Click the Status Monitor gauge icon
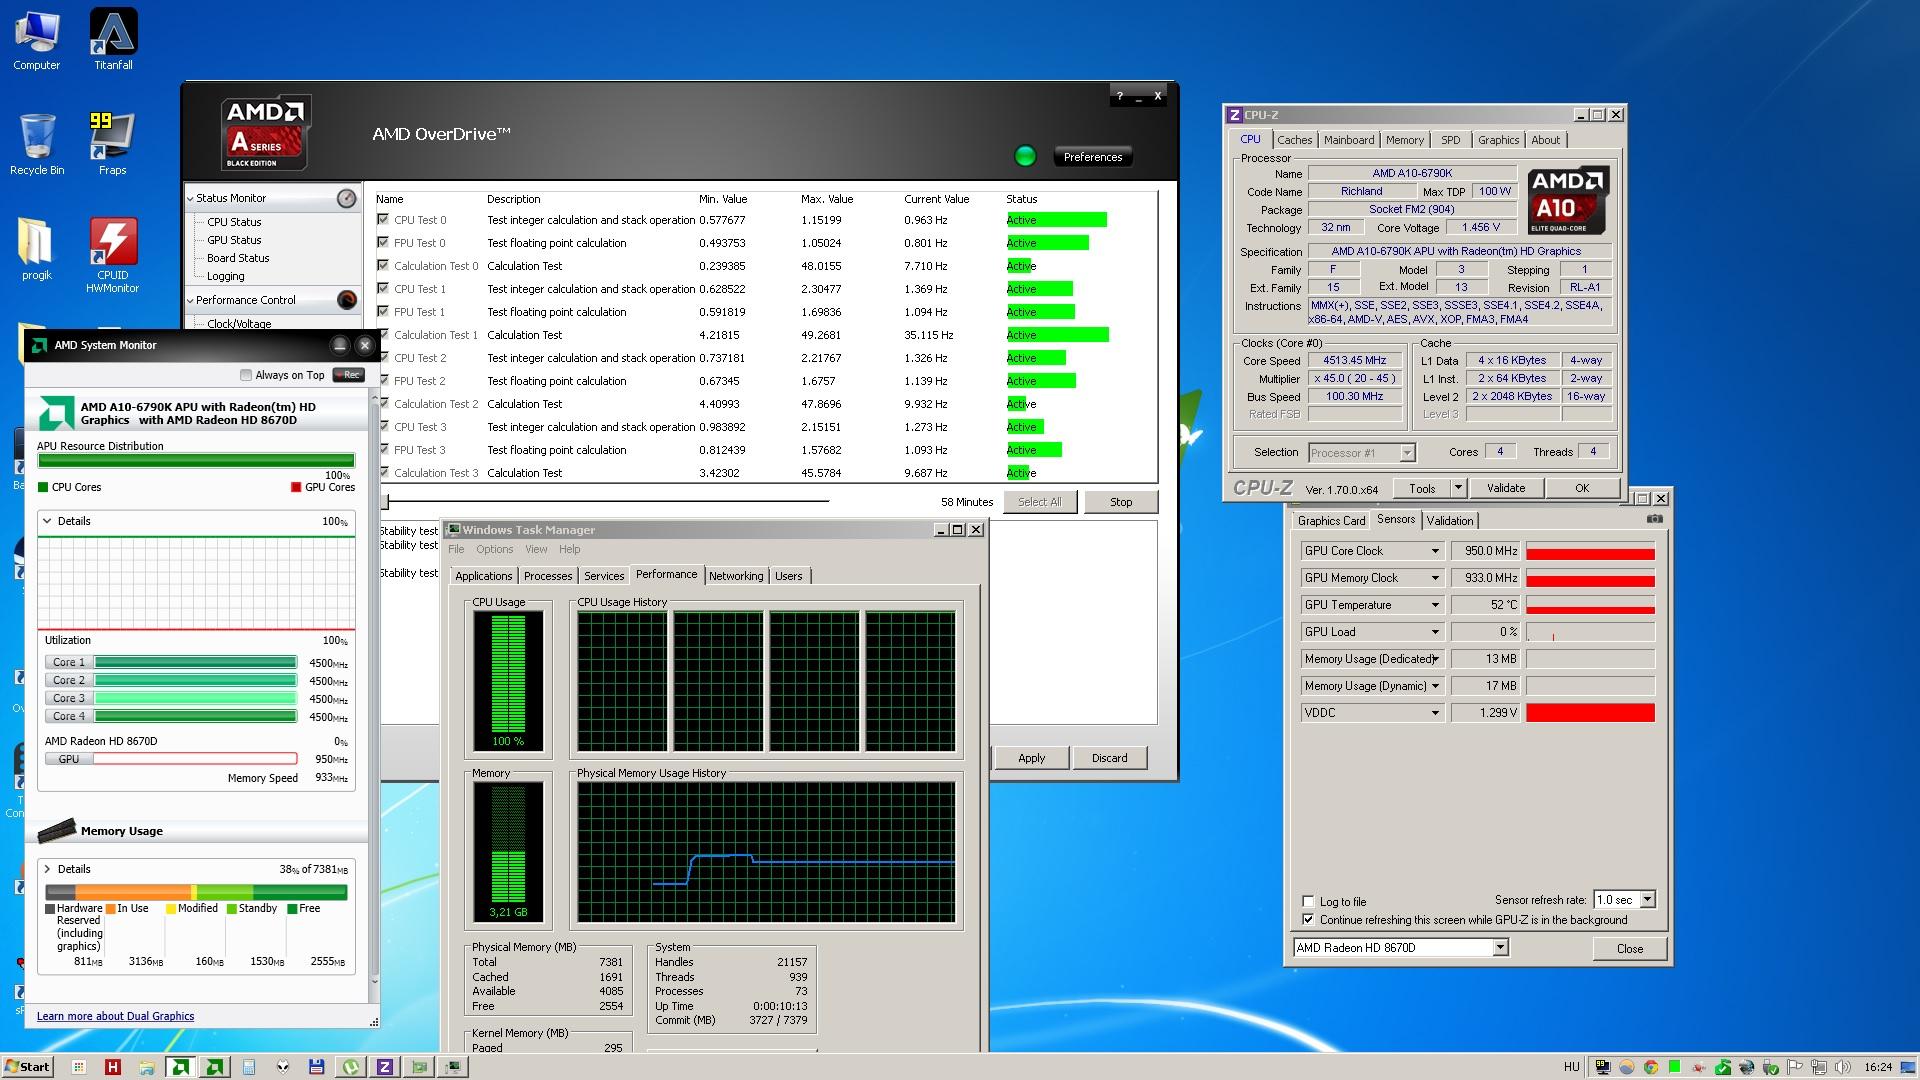The height and width of the screenshot is (1080, 1920). [x=346, y=198]
